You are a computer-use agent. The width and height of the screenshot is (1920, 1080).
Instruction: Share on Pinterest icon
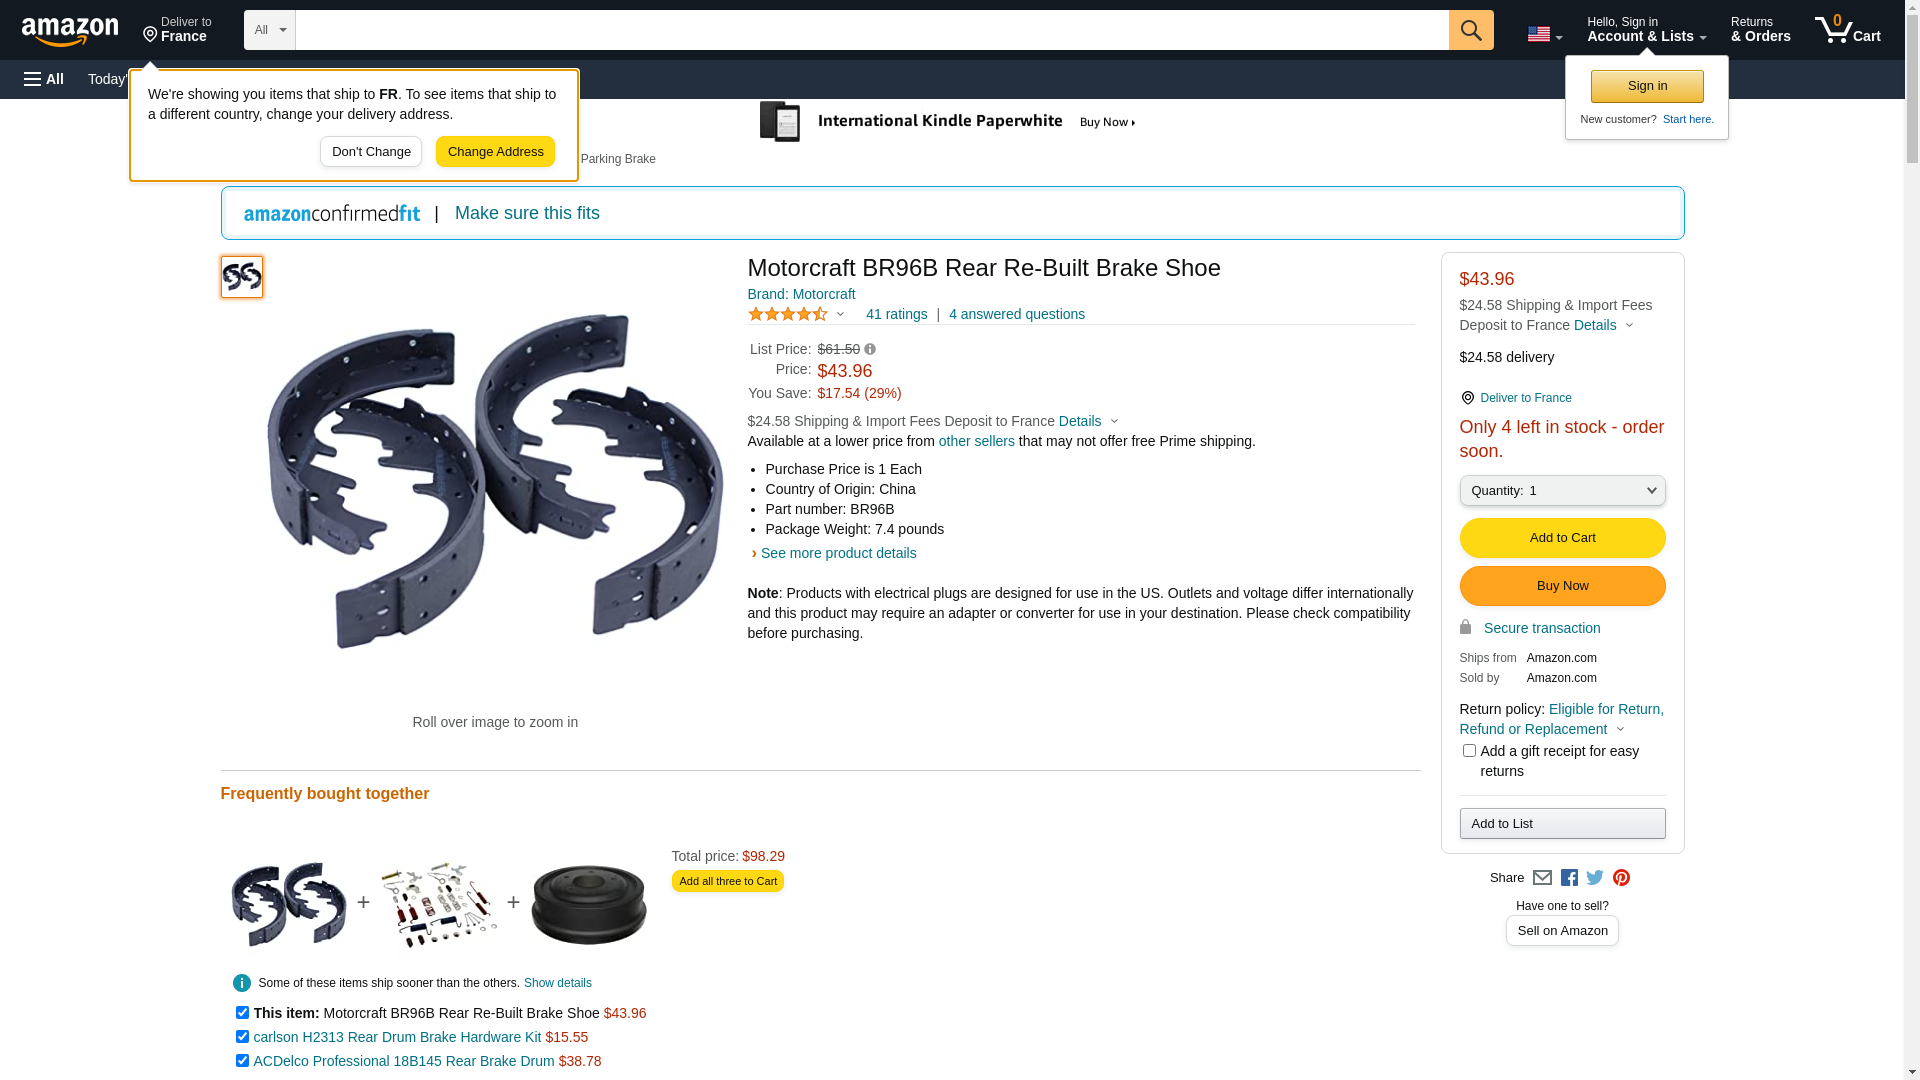1621,878
